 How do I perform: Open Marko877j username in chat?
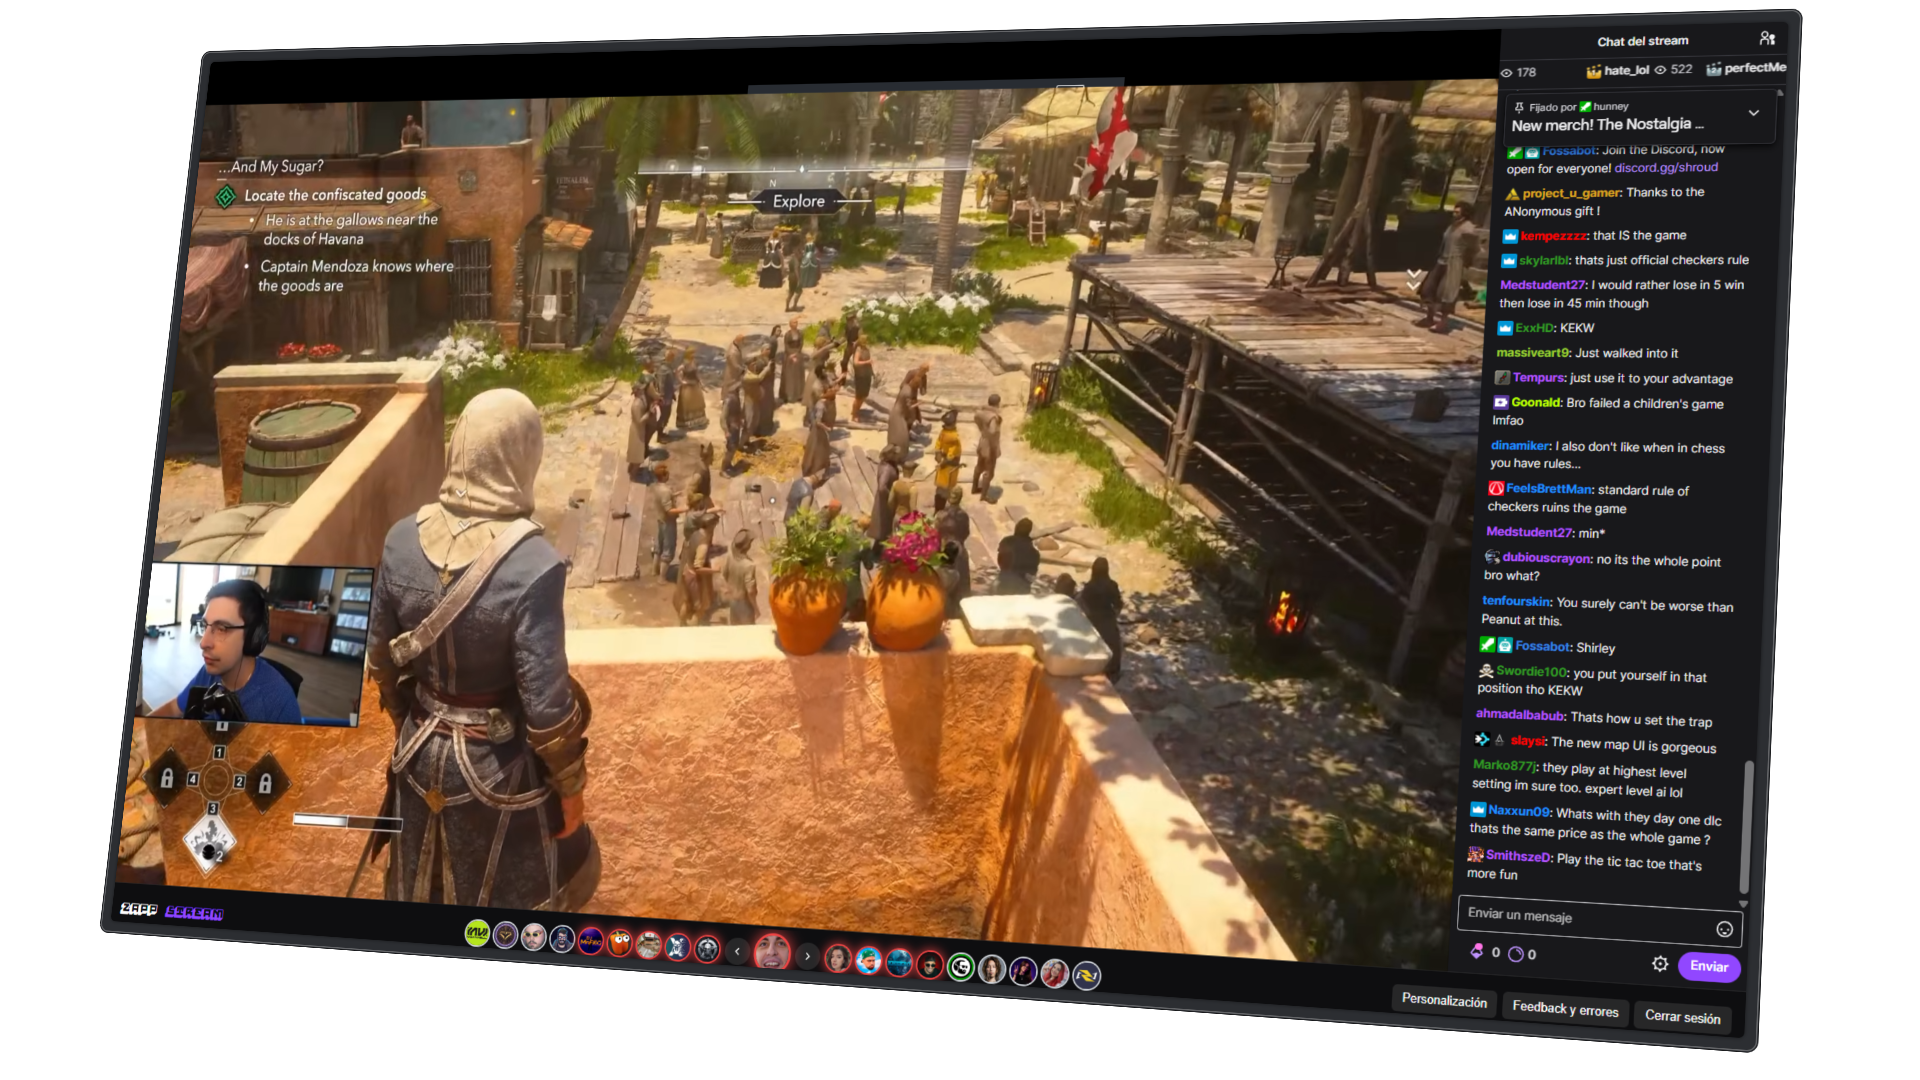(1505, 766)
